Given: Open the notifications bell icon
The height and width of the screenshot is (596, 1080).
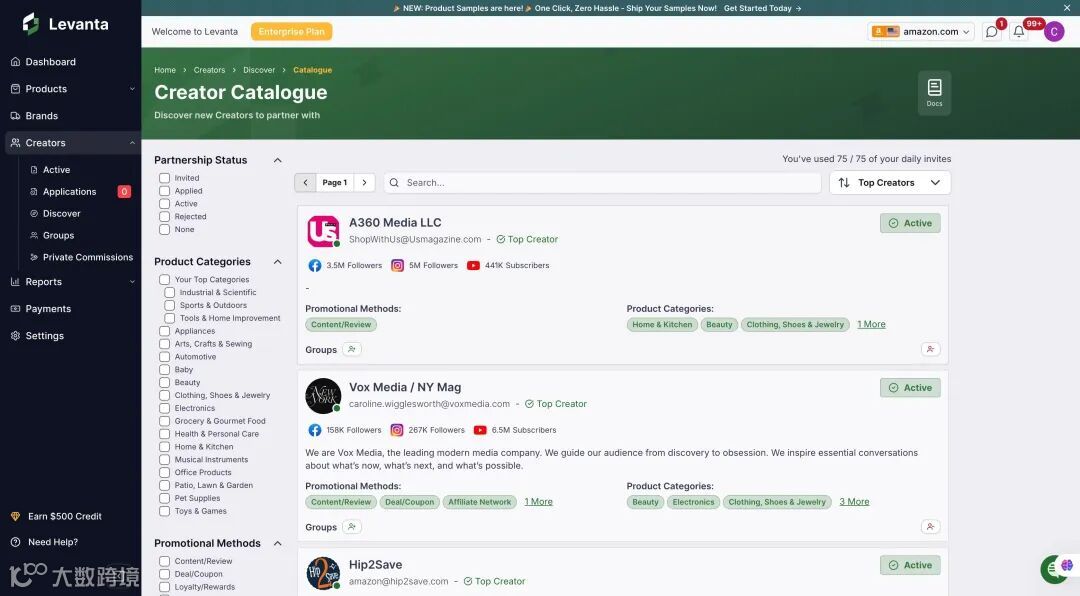Looking at the screenshot, I should [x=1019, y=32].
